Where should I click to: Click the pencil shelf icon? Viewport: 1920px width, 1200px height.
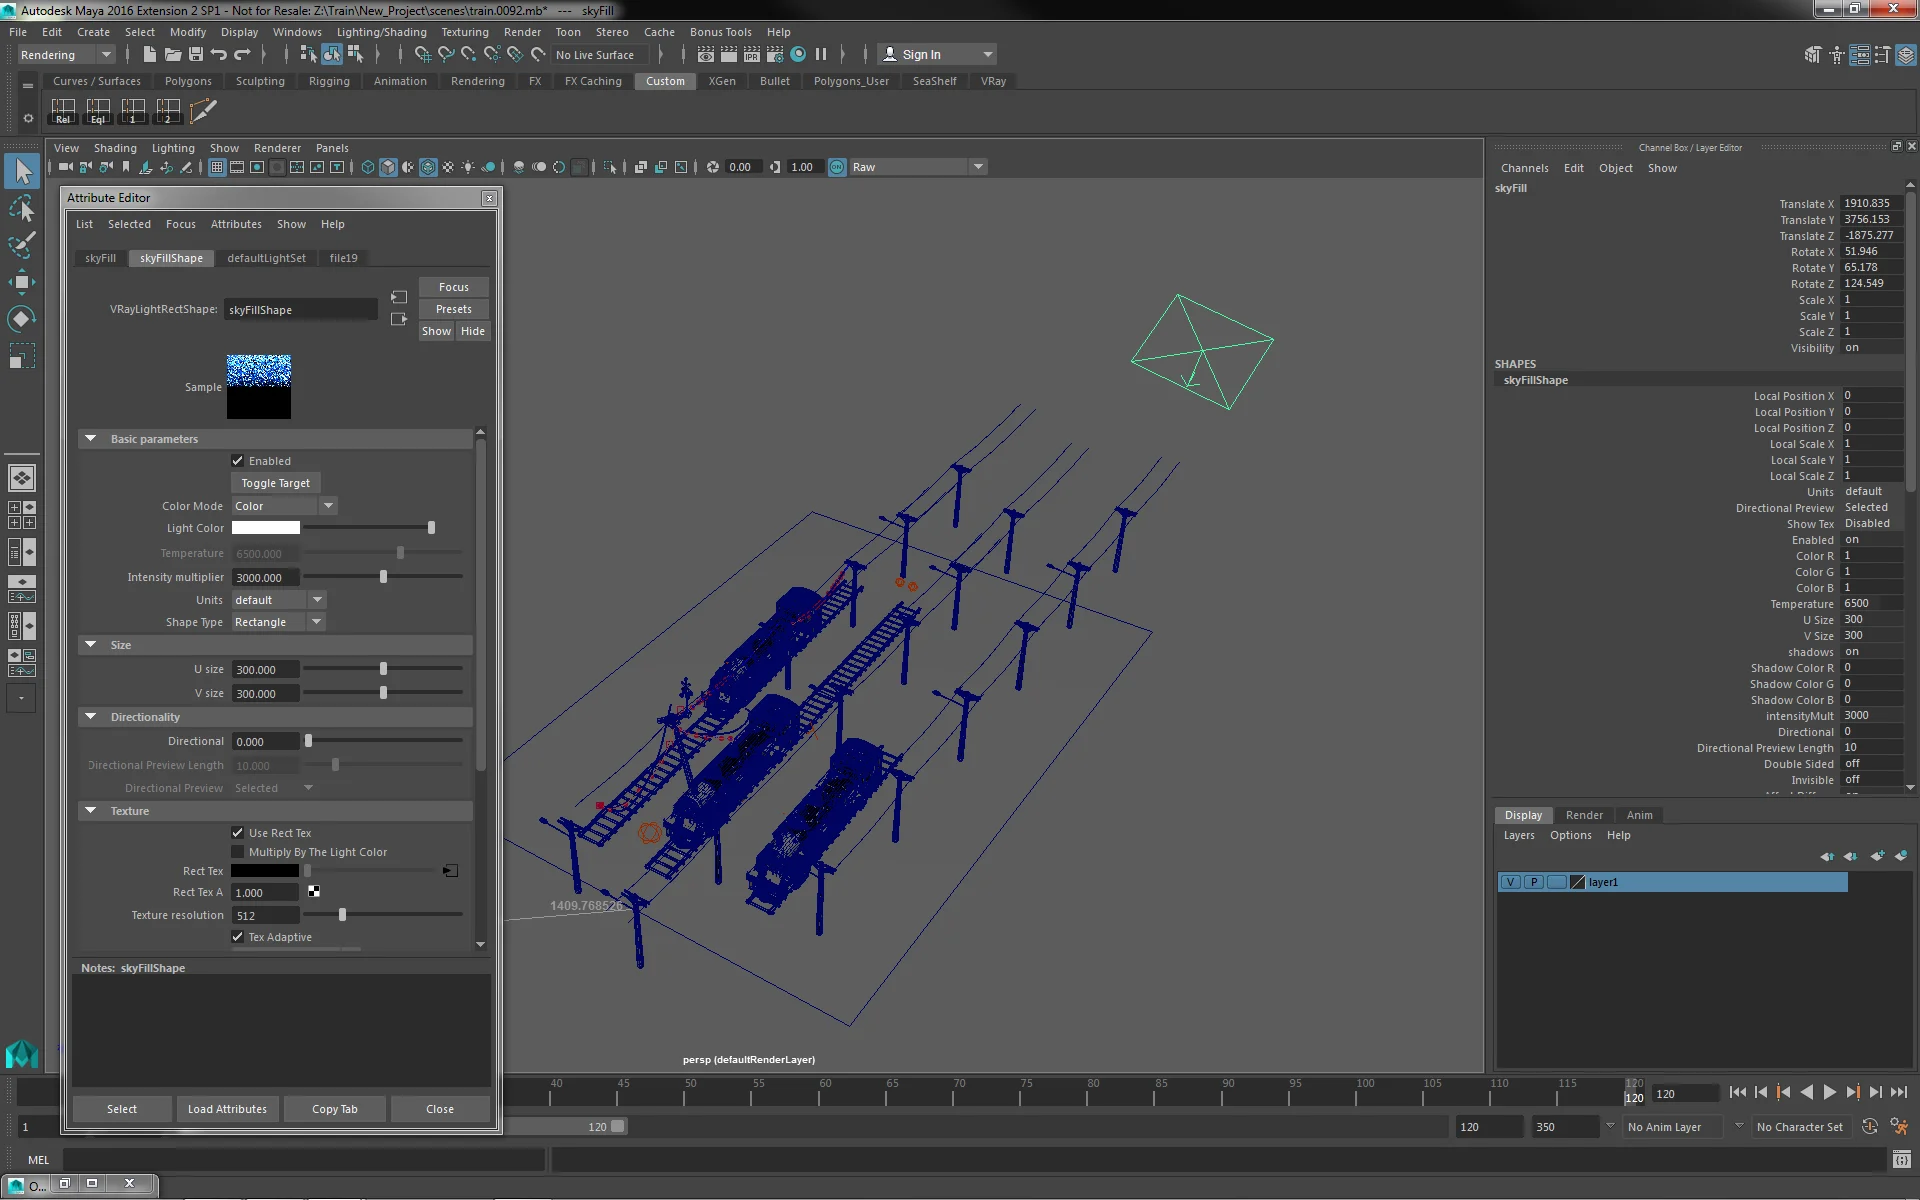pos(203,111)
